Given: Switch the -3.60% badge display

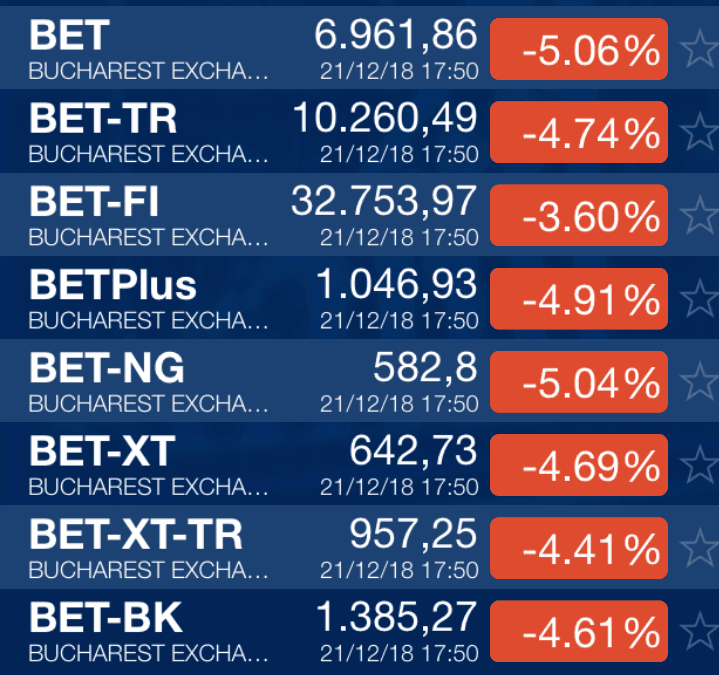Looking at the screenshot, I should 579,216.
